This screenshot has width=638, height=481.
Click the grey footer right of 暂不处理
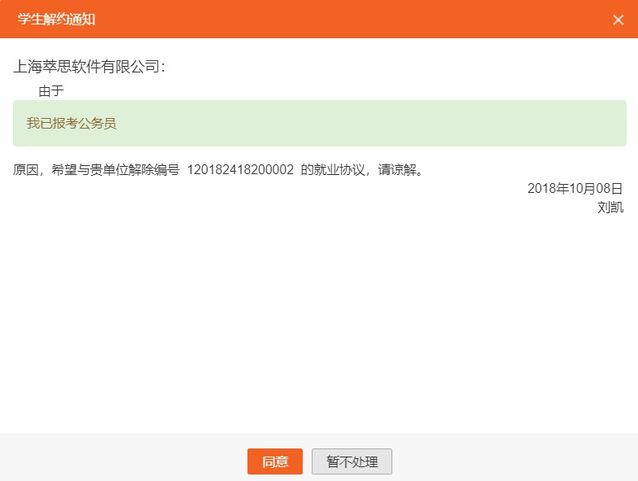tap(510, 460)
